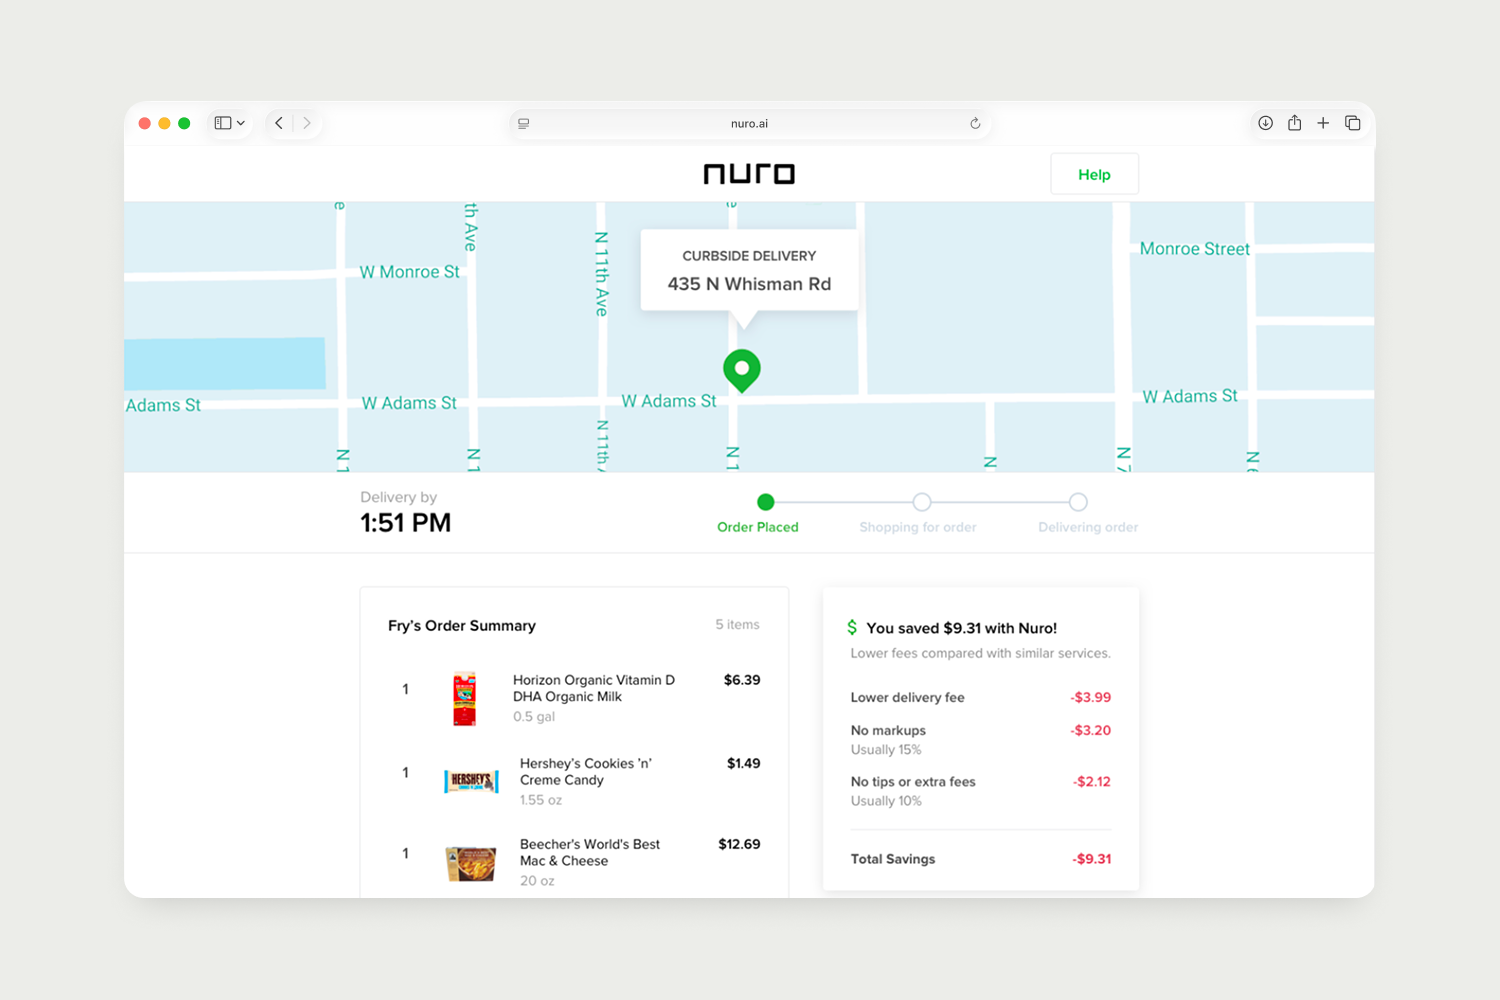Click the 1.55 oz size text
The image size is (1500, 1000).
tap(541, 800)
